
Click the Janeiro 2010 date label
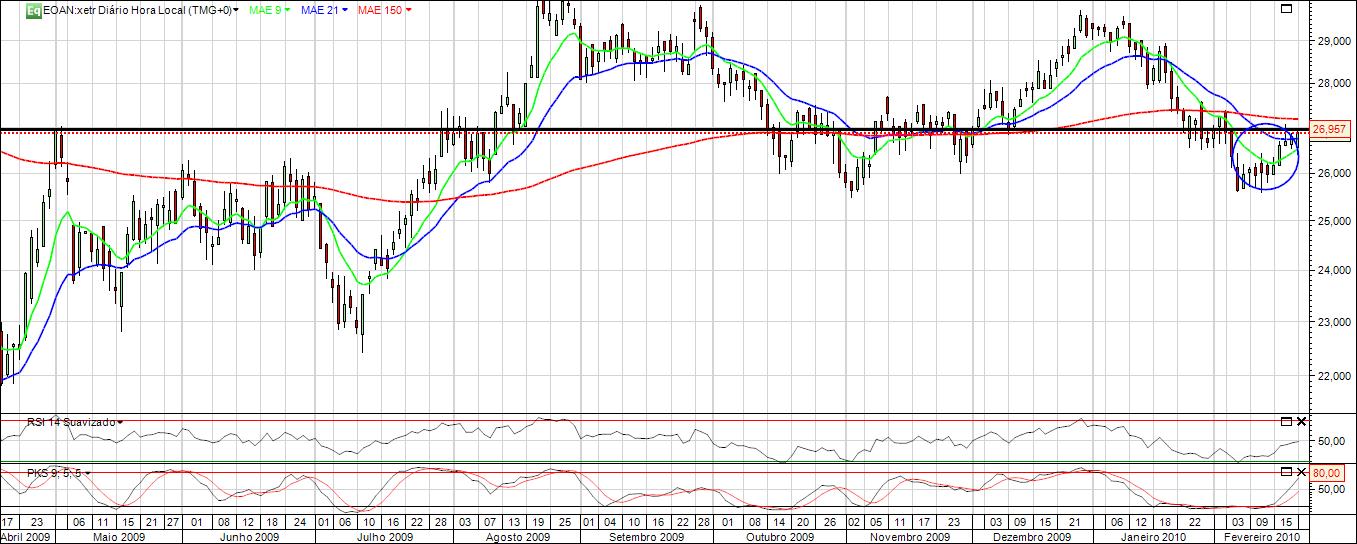pos(1151,537)
